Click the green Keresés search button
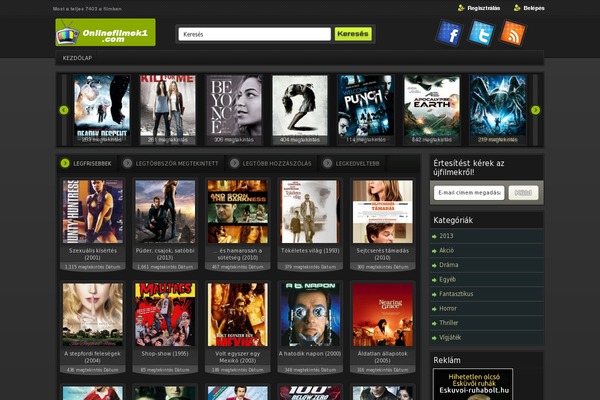Image resolution: width=600 pixels, height=400 pixels. (353, 34)
